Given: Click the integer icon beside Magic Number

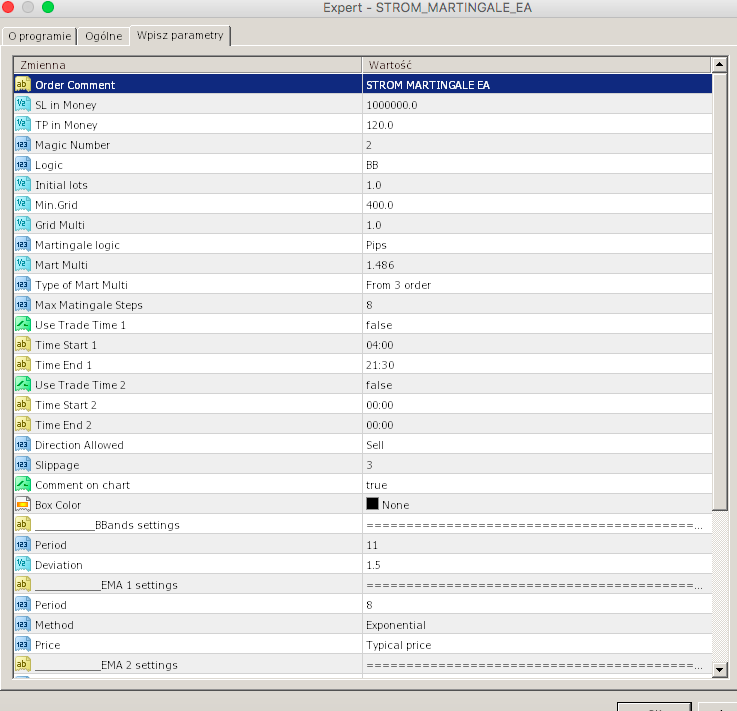Looking at the screenshot, I should 23,145.
